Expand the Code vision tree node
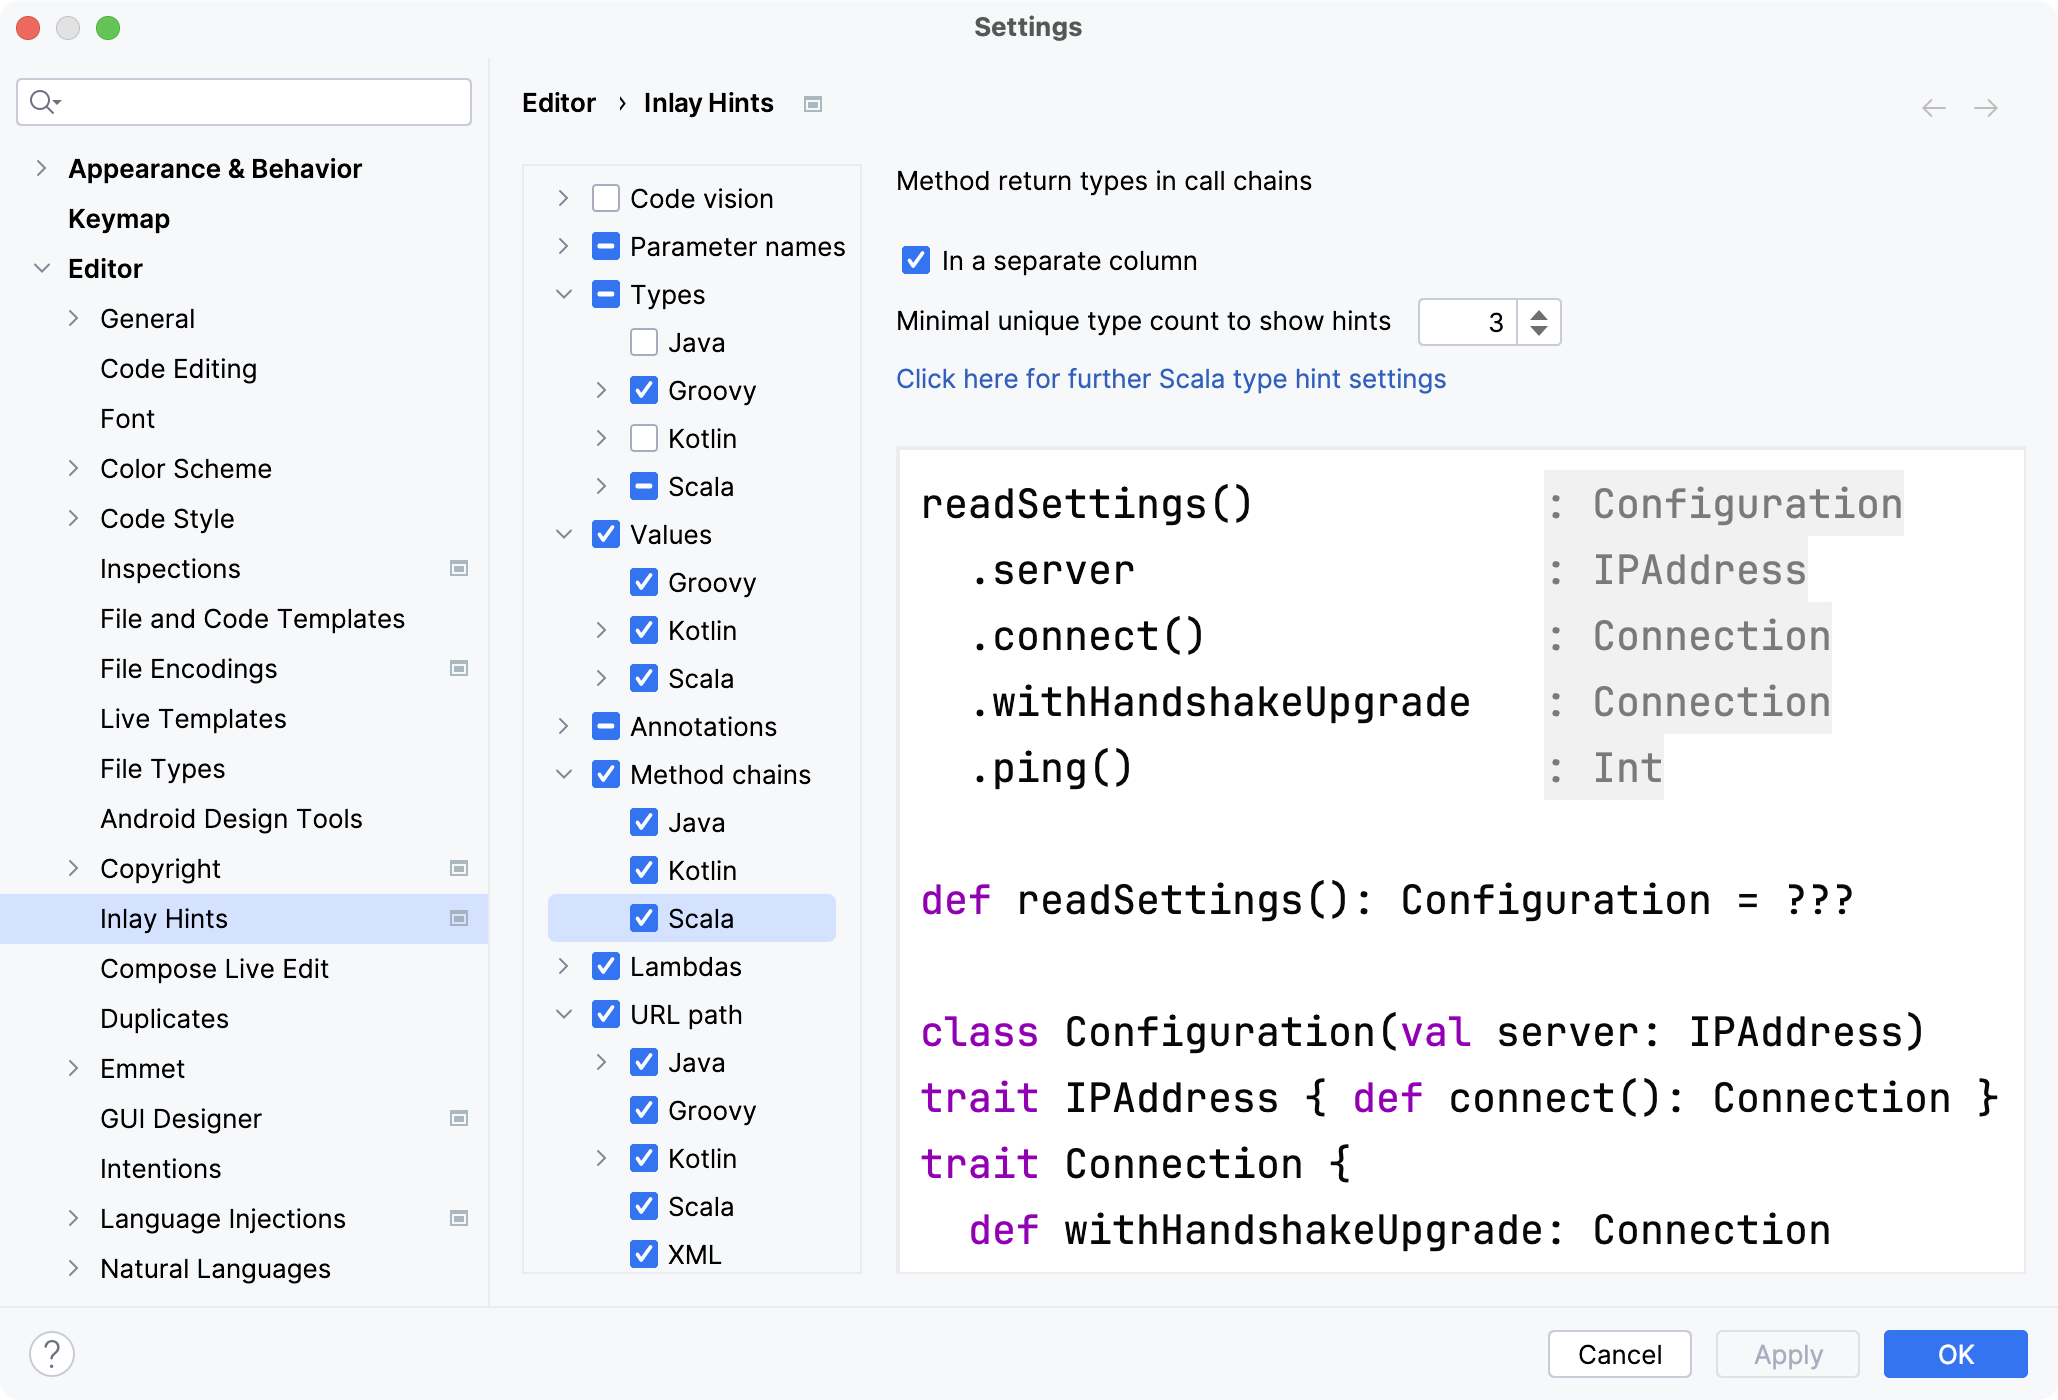This screenshot has height=1400, width=2058. pyautogui.click(x=563, y=198)
